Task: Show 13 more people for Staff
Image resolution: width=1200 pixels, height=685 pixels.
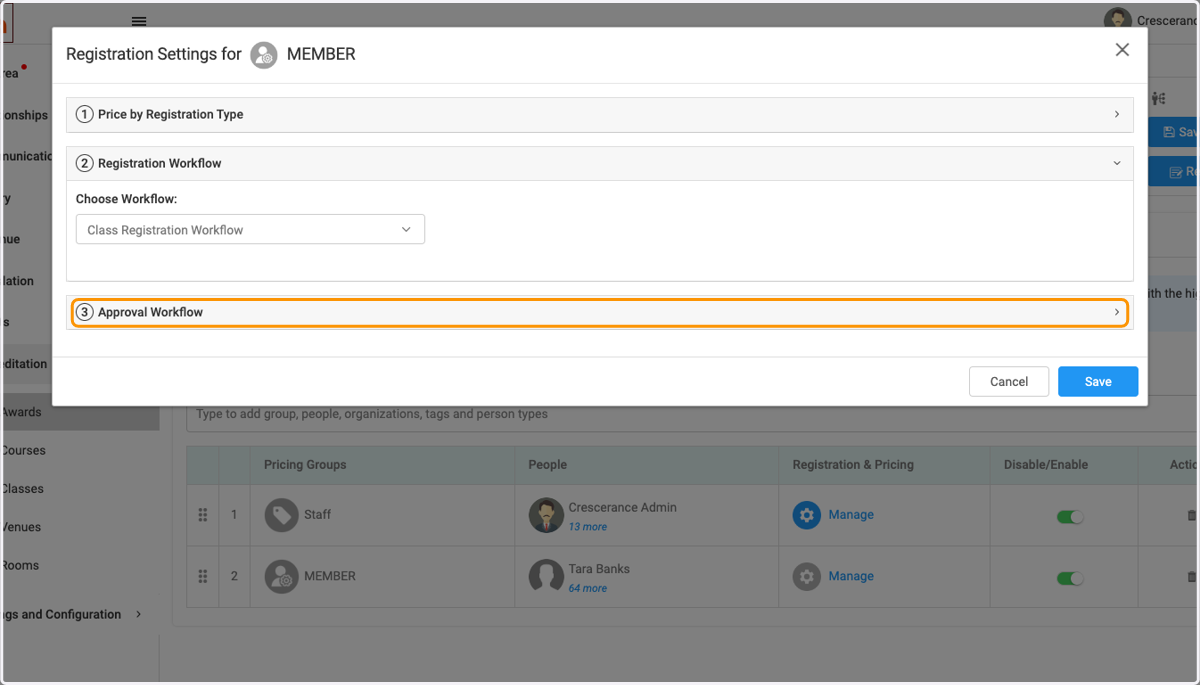Action: (588, 527)
